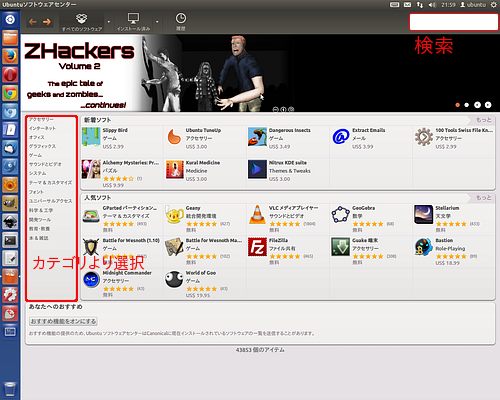Screen dimensions: 500x400
Task: Open the History (履歴) clock icon
Action: [x=181, y=22]
